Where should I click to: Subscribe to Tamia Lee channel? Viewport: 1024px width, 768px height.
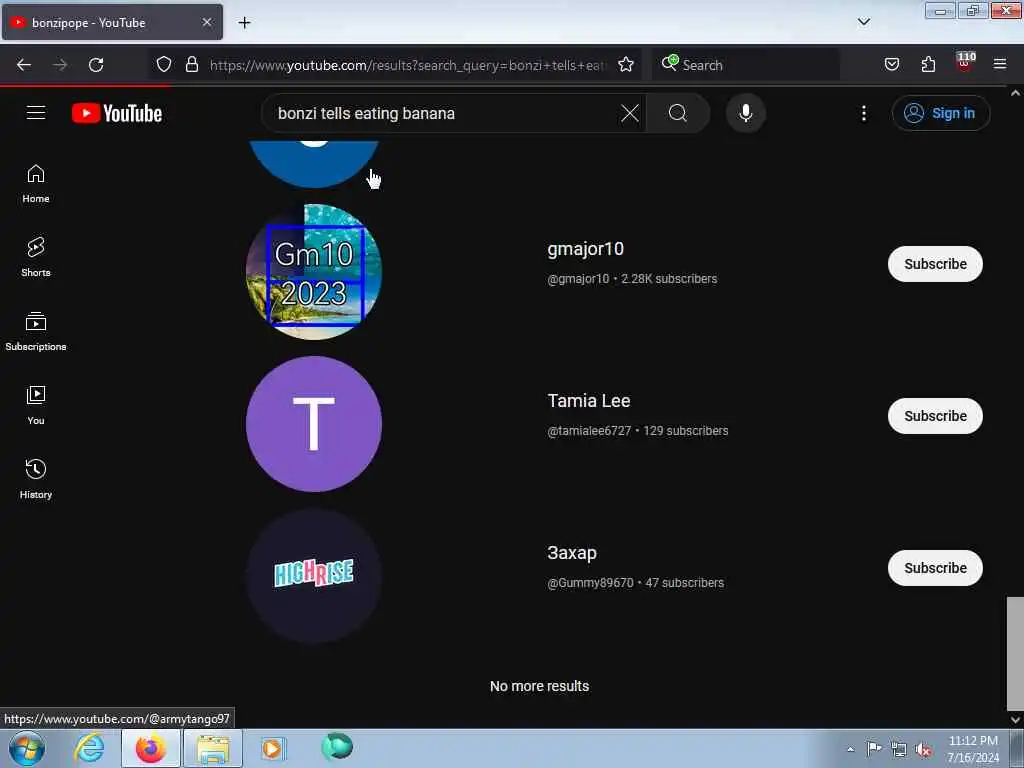coord(935,416)
